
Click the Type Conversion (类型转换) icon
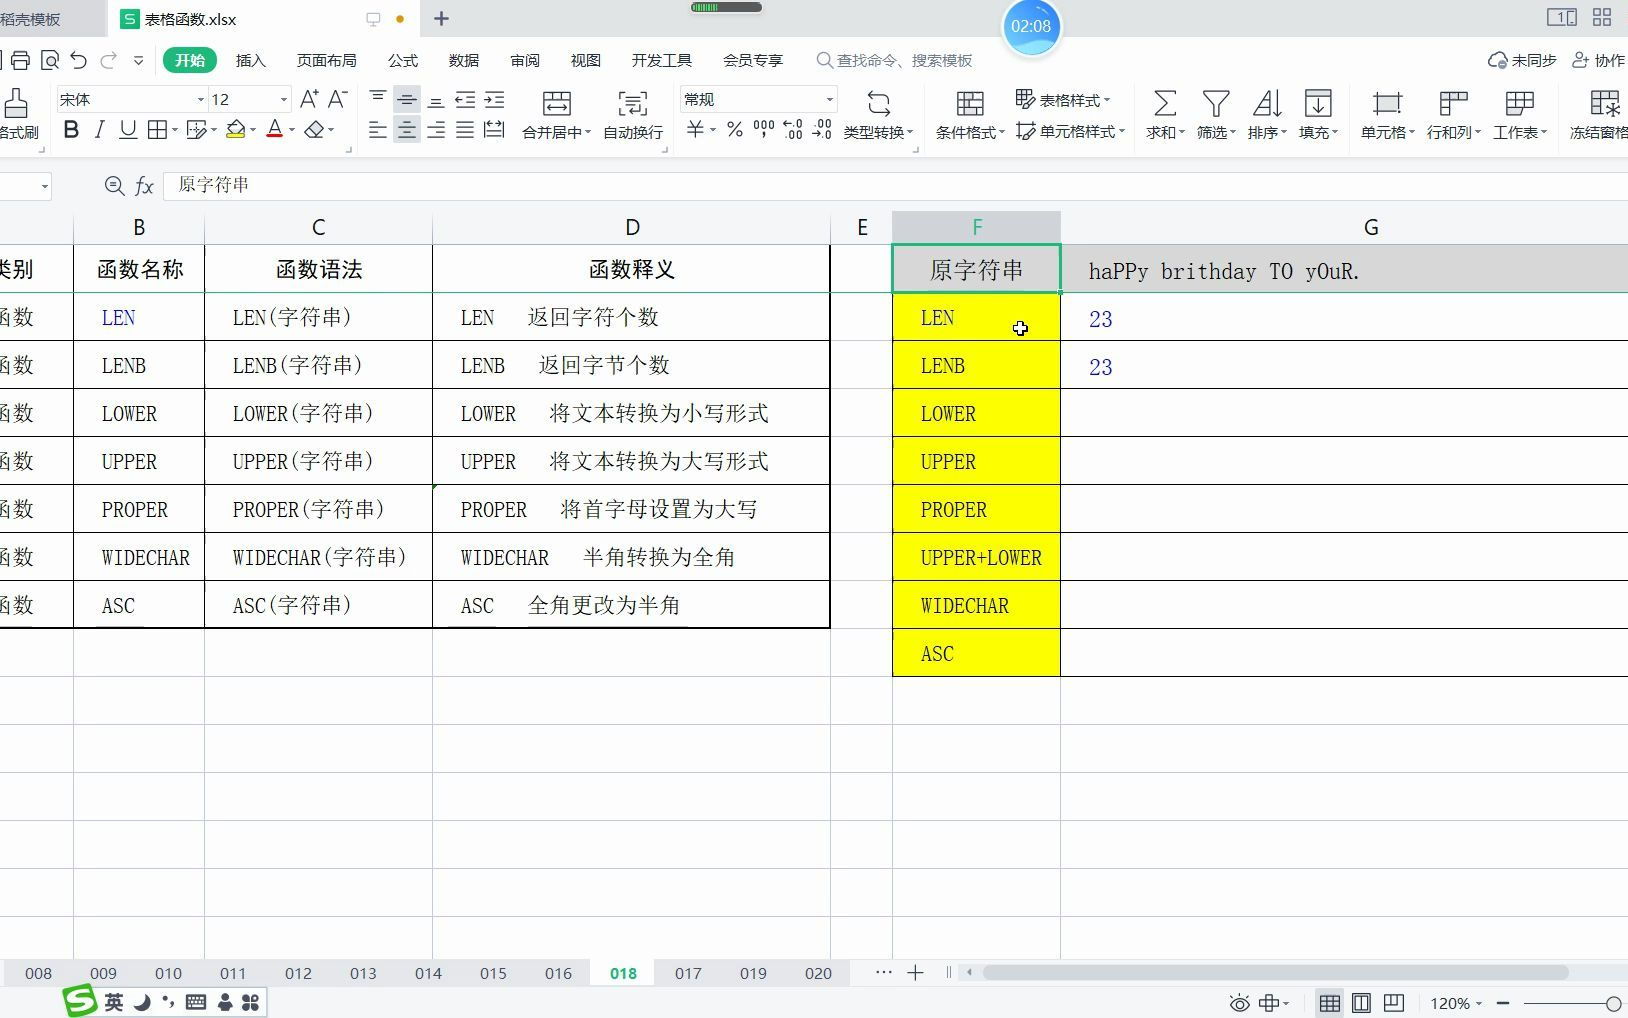(x=878, y=103)
